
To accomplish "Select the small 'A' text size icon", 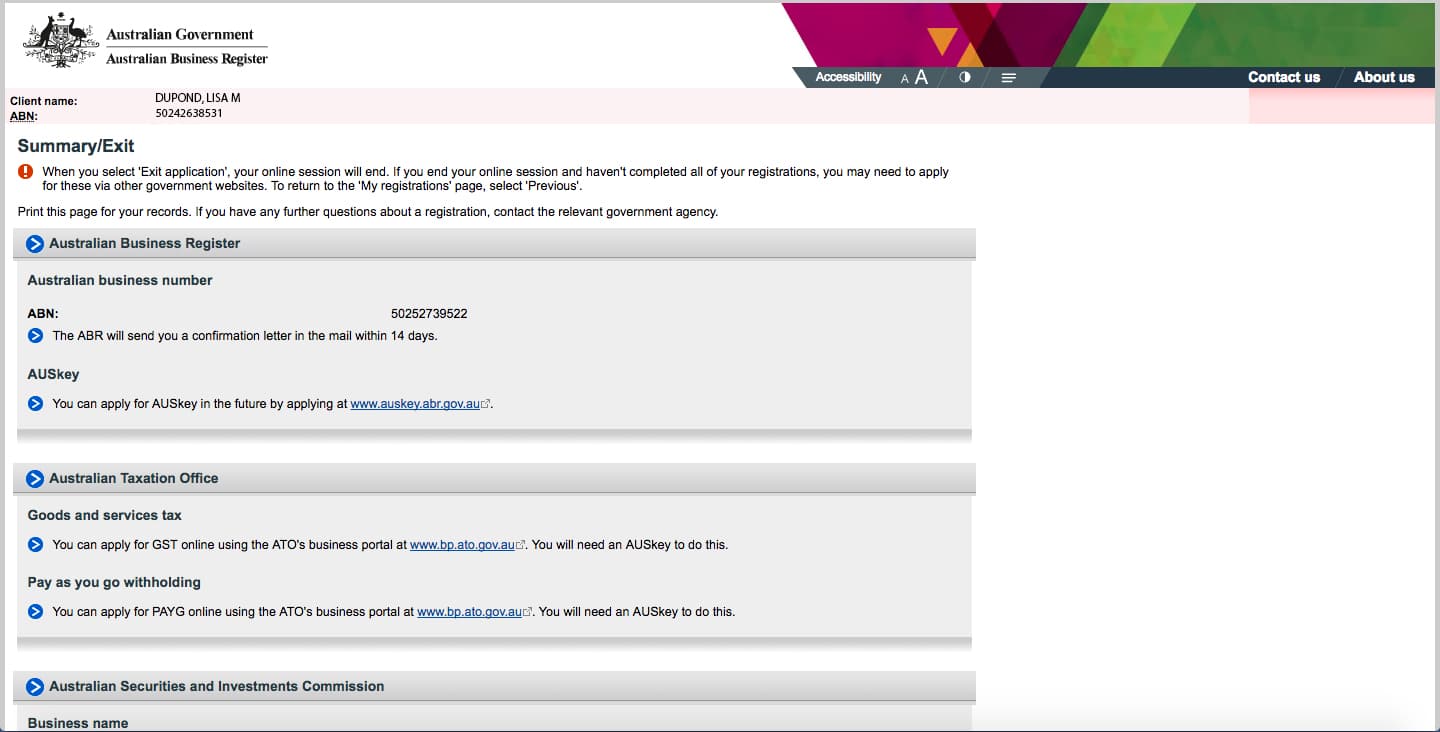I will click(904, 78).
